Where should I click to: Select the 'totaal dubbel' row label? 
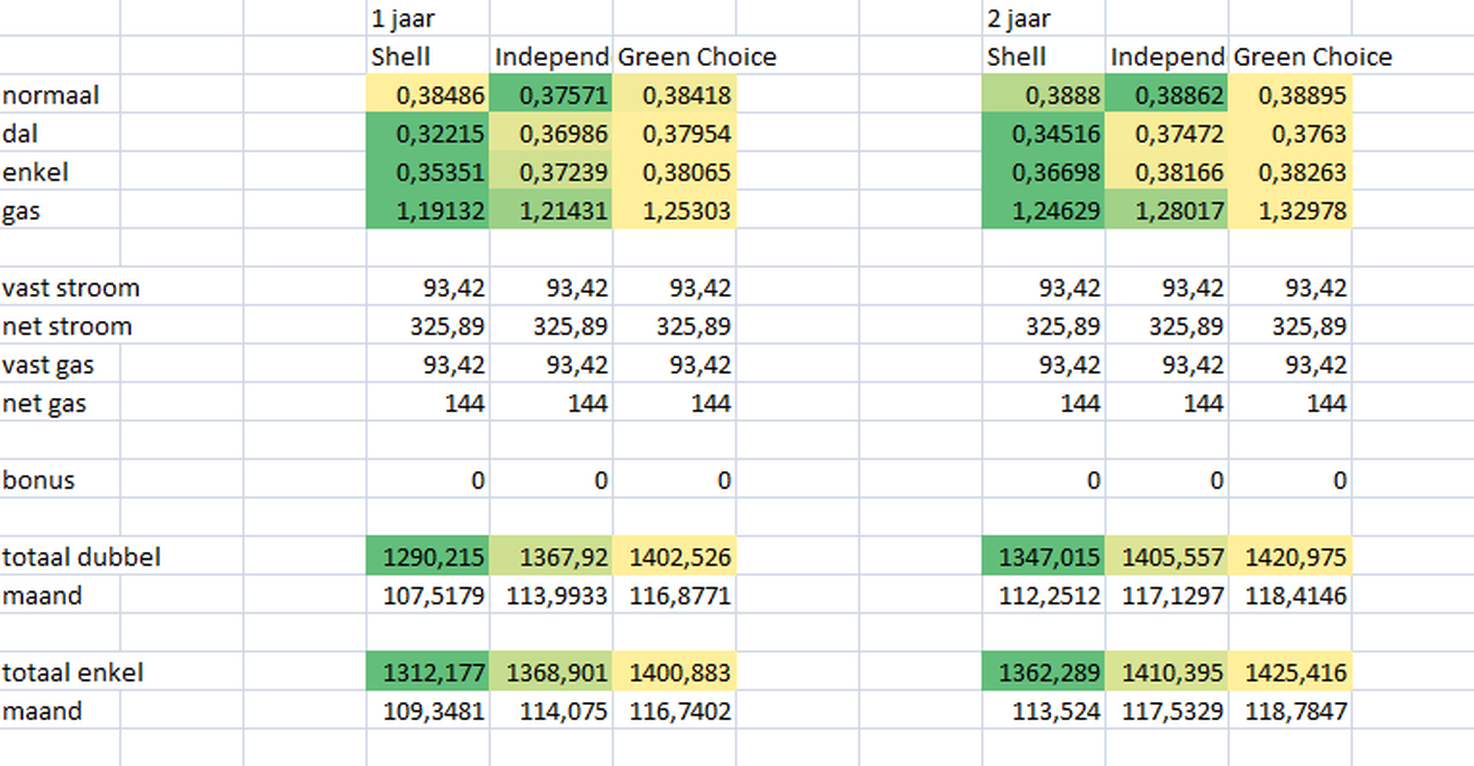[x=81, y=556]
